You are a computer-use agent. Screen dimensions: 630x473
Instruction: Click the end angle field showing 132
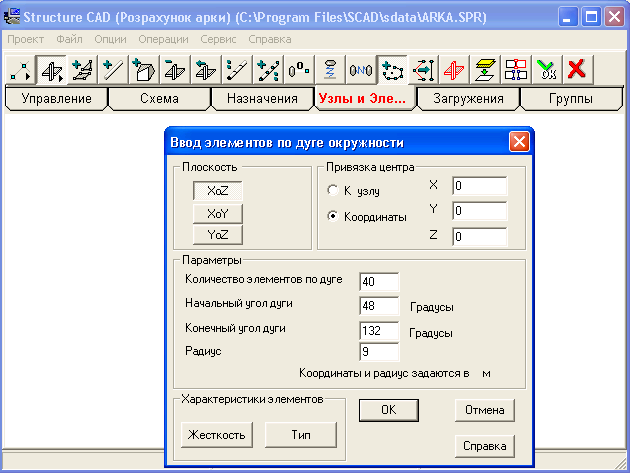tap(379, 331)
